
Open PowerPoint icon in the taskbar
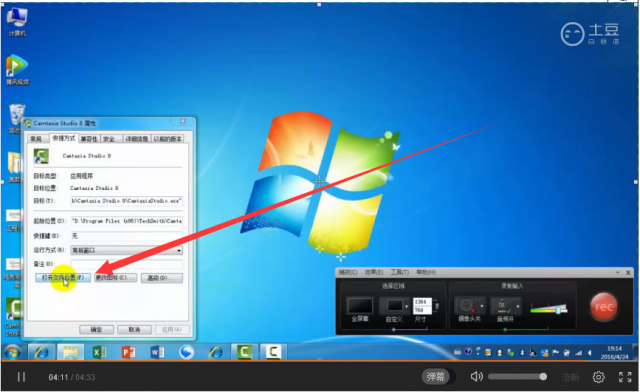click(x=129, y=352)
